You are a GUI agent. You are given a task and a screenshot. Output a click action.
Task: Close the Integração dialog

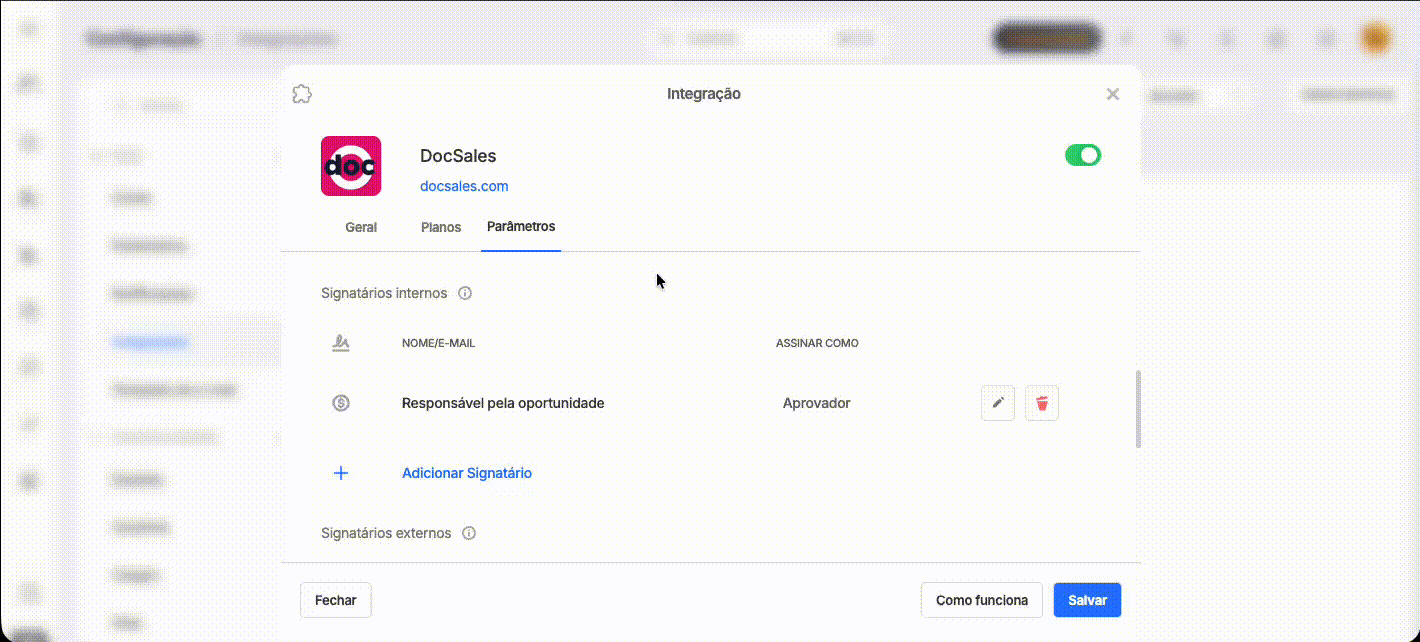pos(1112,94)
